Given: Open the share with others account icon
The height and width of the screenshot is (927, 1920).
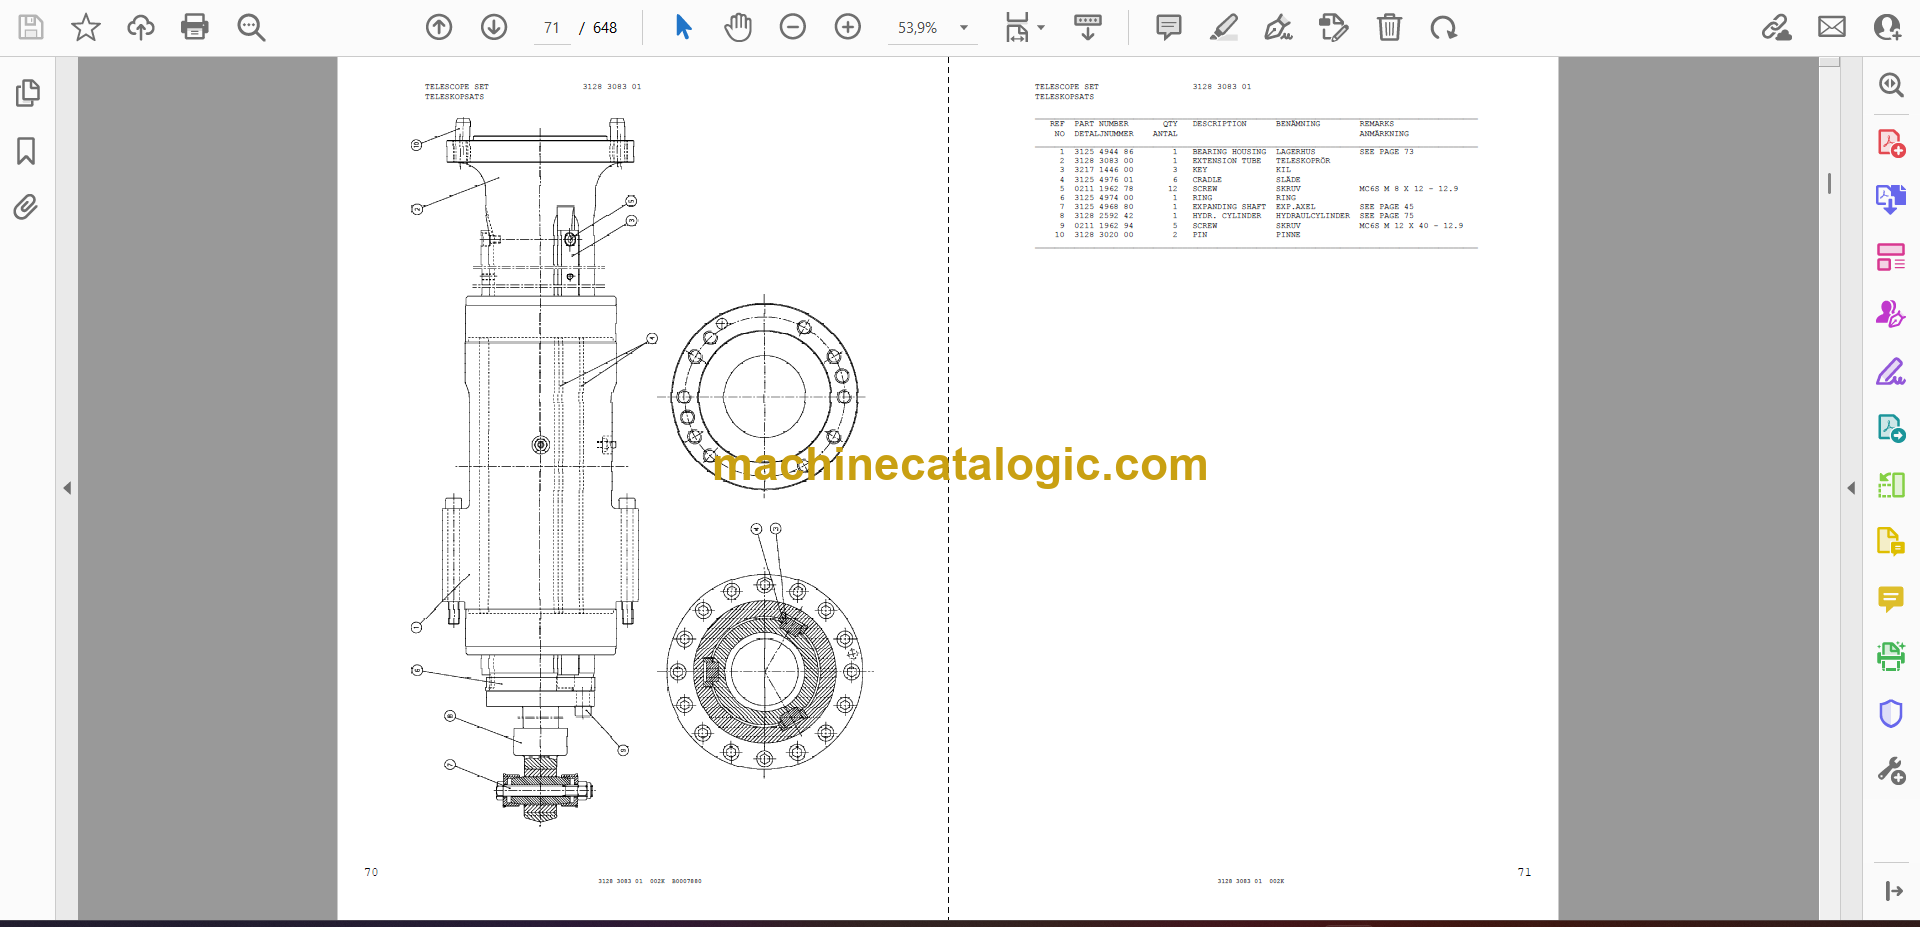Looking at the screenshot, I should tap(1887, 27).
